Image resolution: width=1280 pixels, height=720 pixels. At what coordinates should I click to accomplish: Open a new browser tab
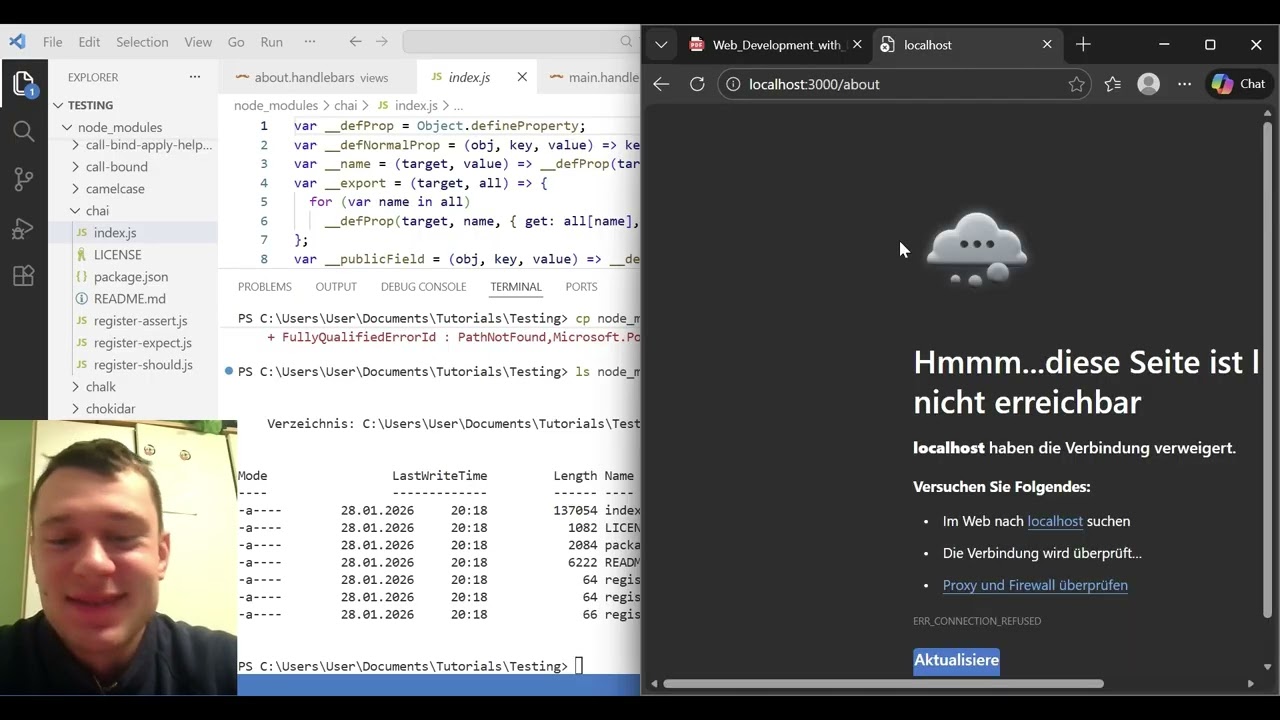point(1083,45)
